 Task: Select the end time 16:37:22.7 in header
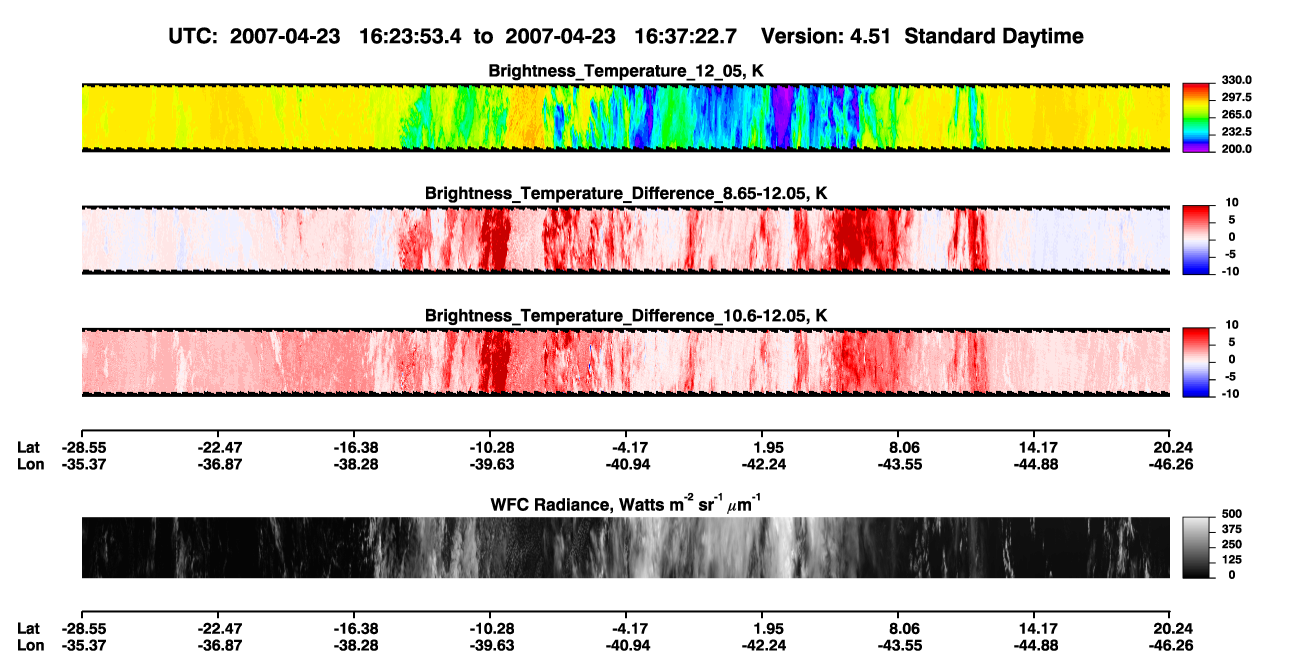(x=685, y=36)
